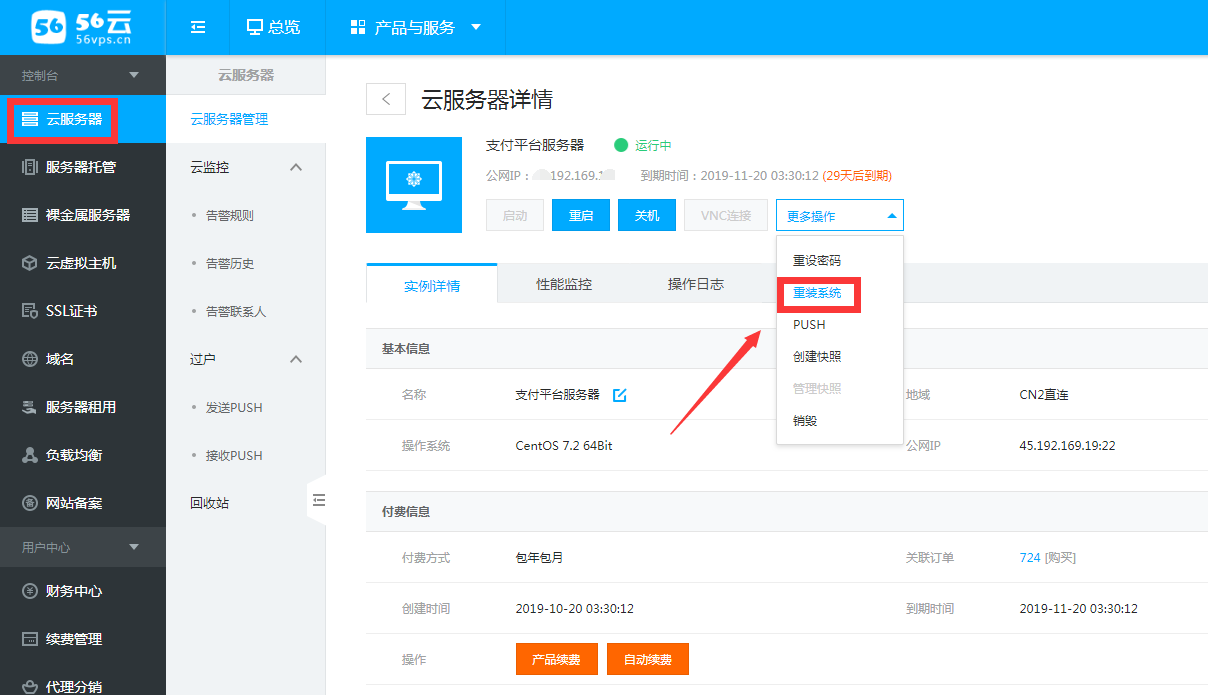Open 域名 in the sidebar

(60, 359)
